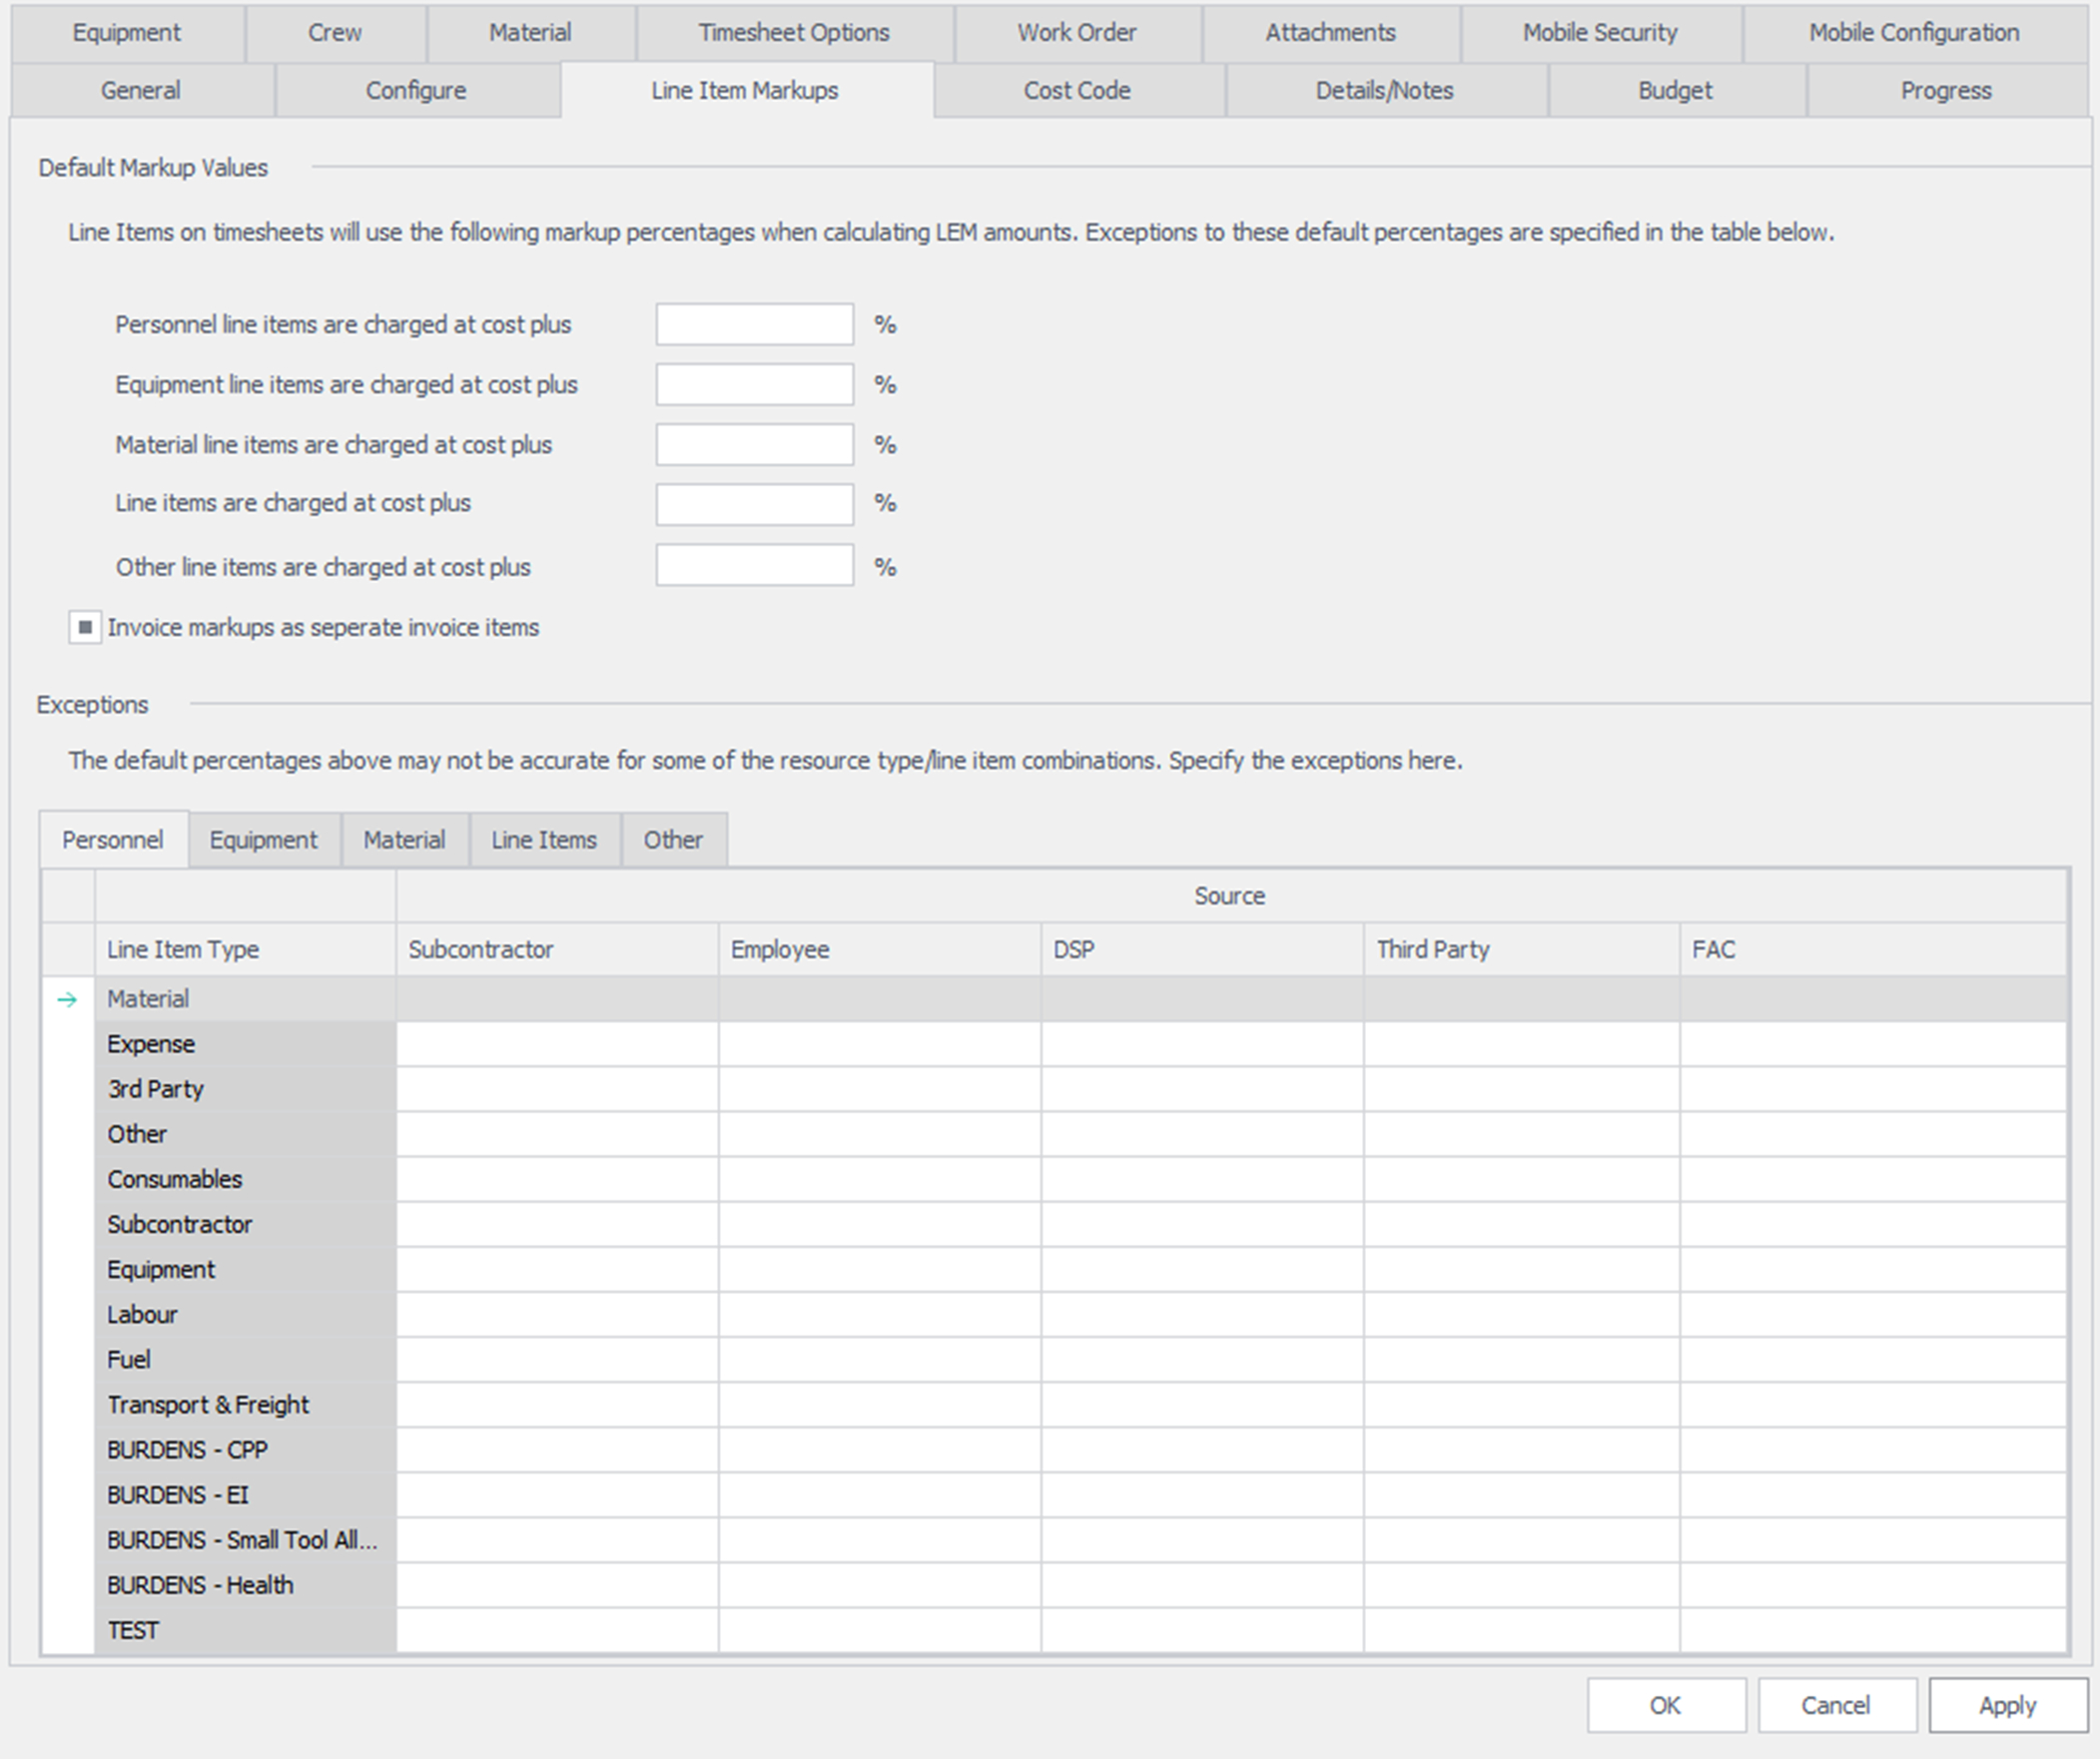The image size is (2100, 1759).
Task: Select the Expense row Subcontractor cell
Action: click(556, 1044)
